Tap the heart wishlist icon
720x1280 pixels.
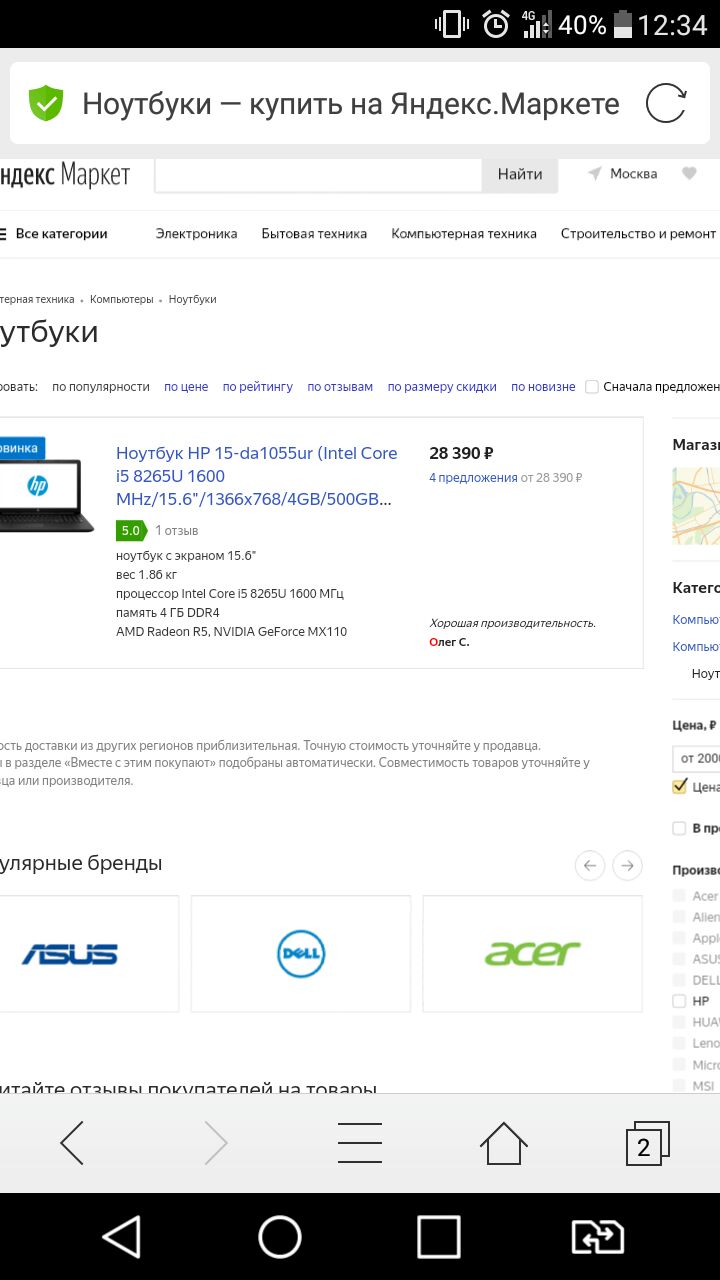click(x=689, y=173)
